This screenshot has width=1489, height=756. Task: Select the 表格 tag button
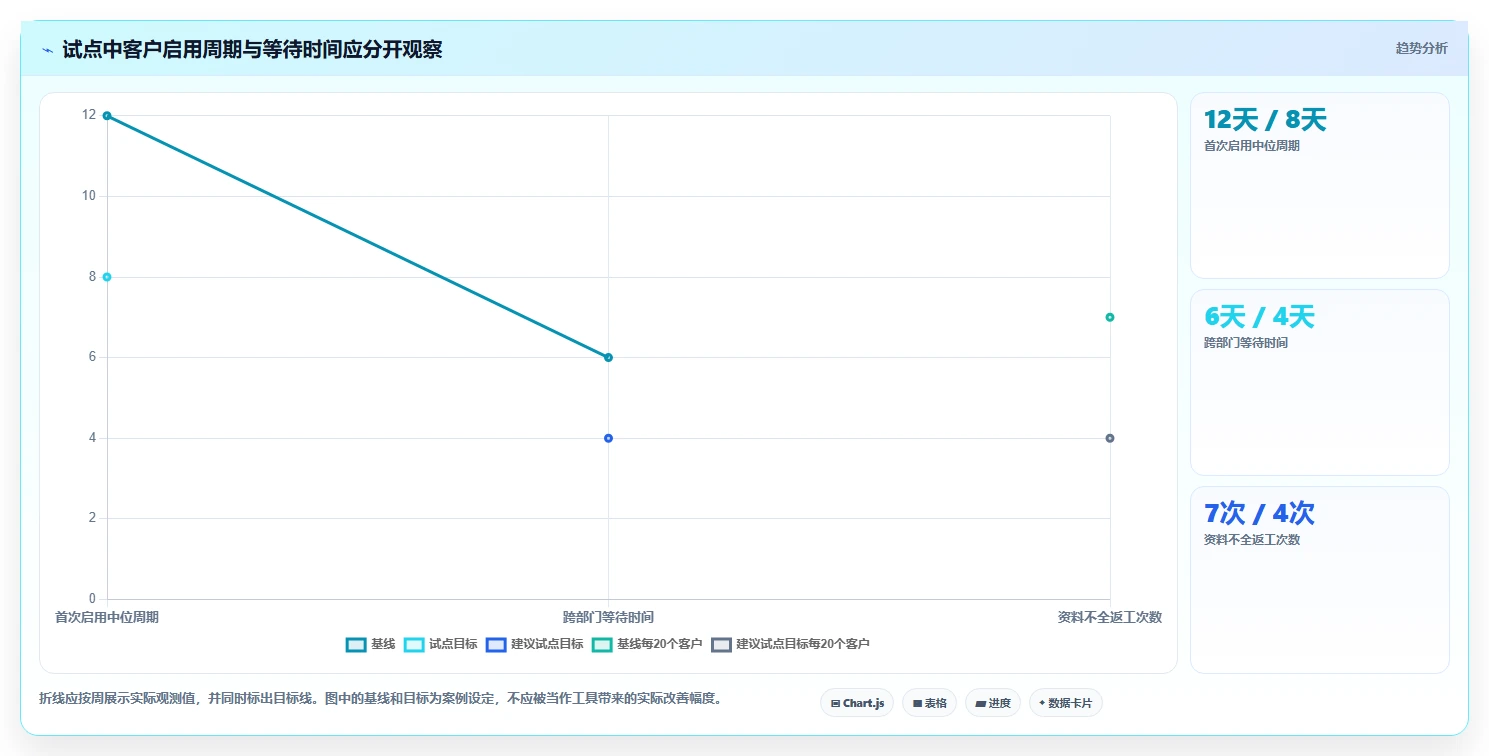(929, 703)
